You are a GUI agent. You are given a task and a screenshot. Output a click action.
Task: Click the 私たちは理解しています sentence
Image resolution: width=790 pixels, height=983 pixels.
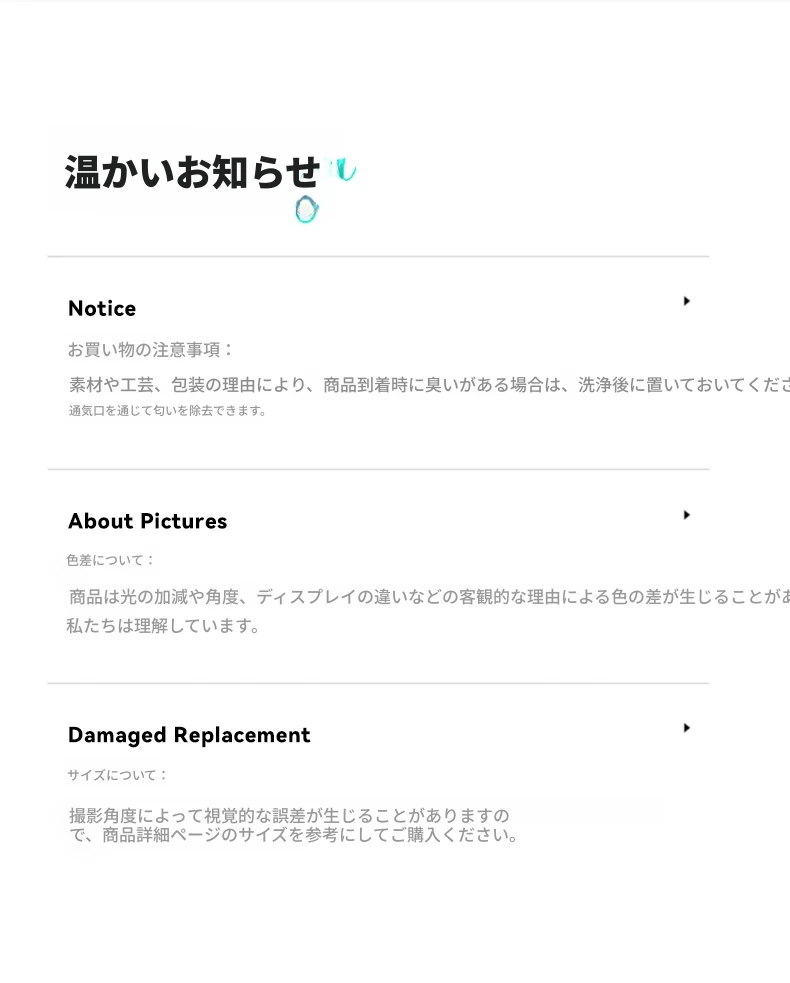tap(163, 627)
